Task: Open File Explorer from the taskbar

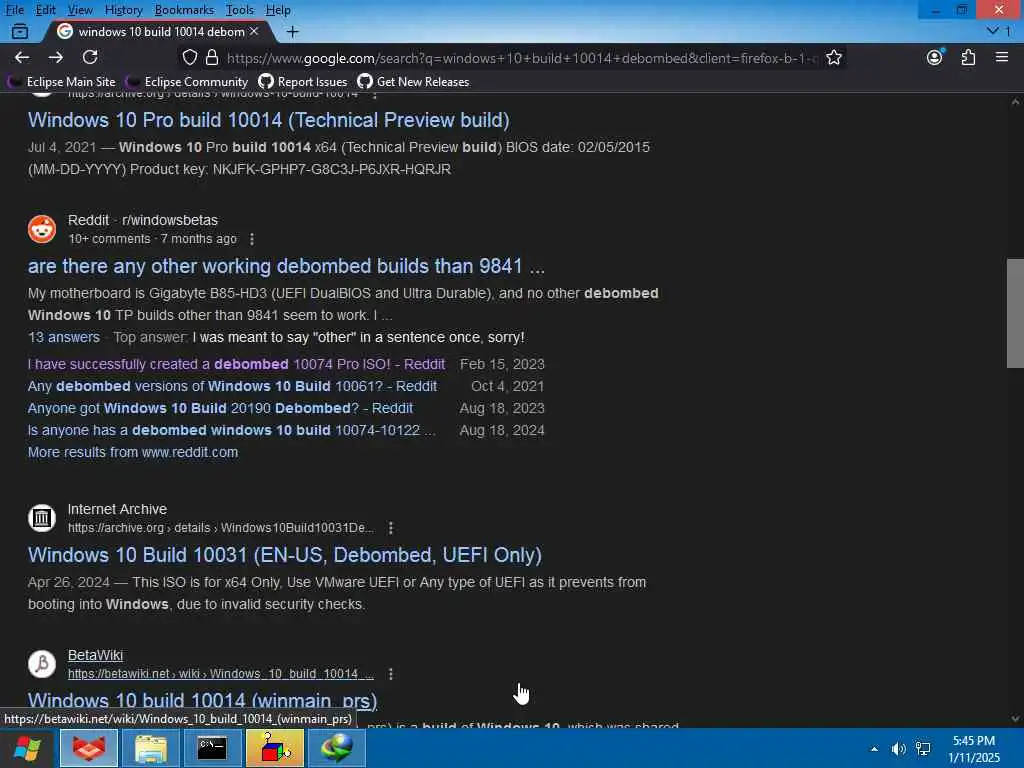Action: 151,748
